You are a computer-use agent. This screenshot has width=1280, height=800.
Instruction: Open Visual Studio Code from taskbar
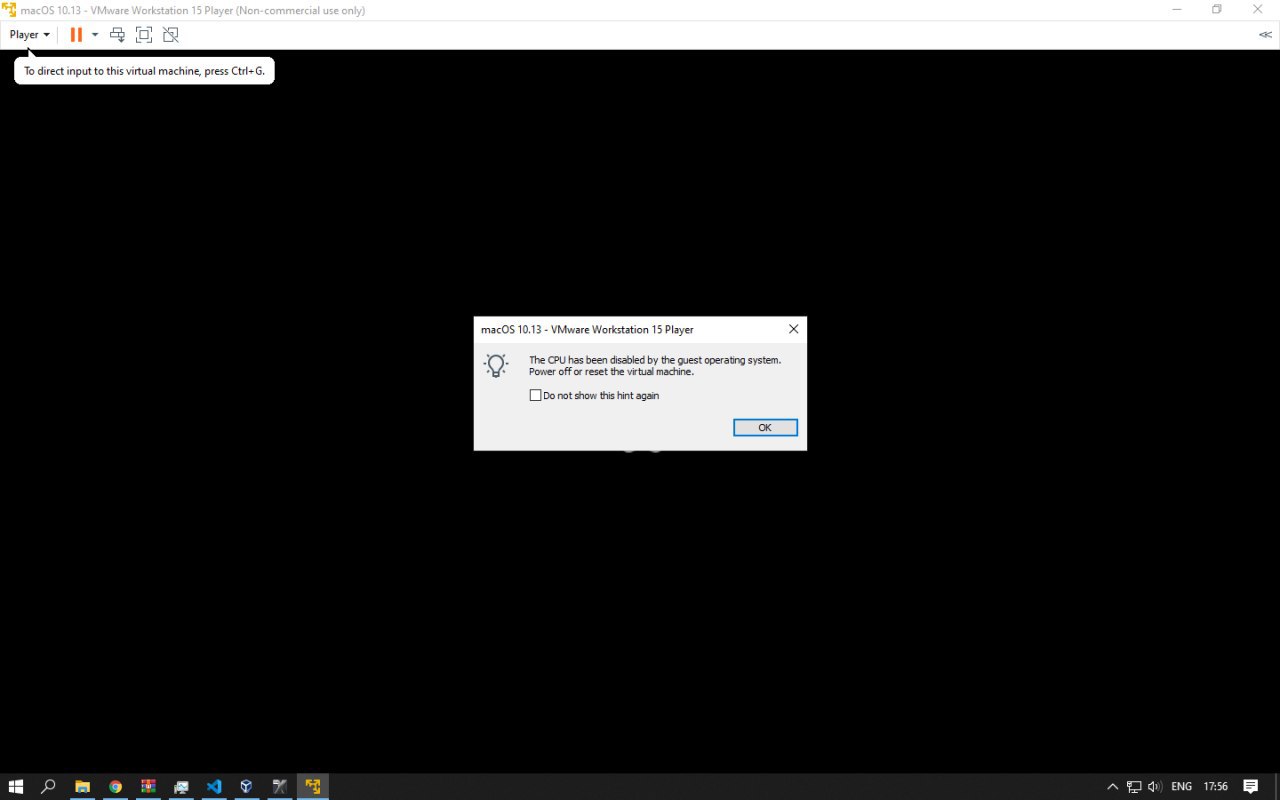[x=214, y=786]
